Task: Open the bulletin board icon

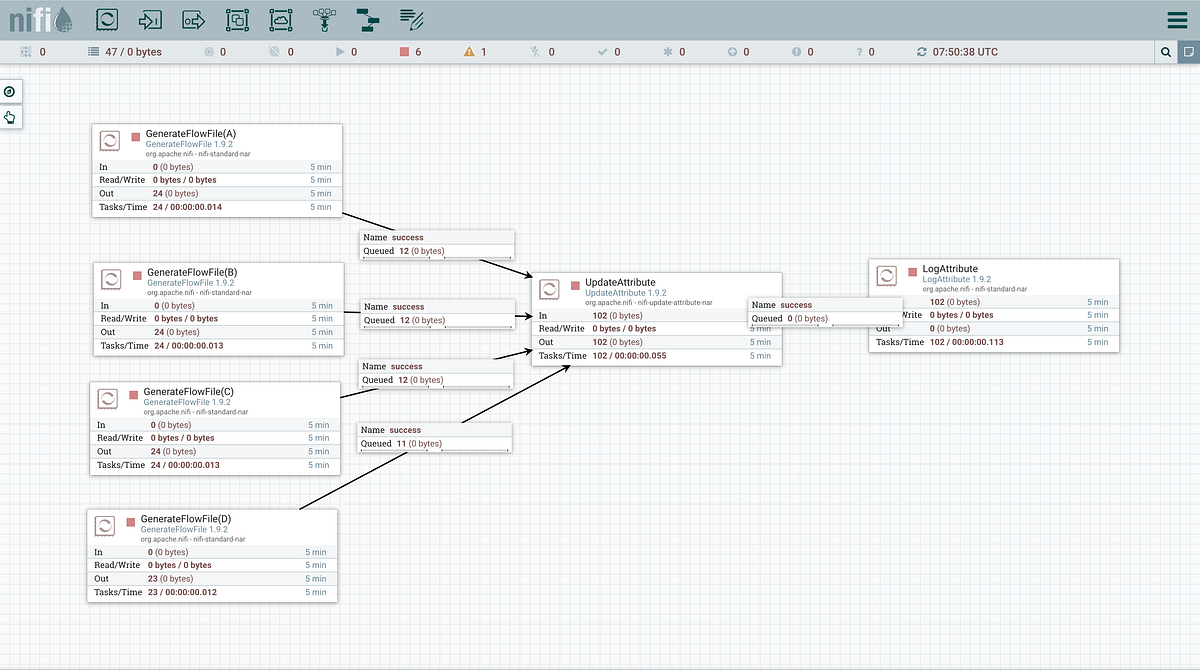Action: [x=1188, y=52]
